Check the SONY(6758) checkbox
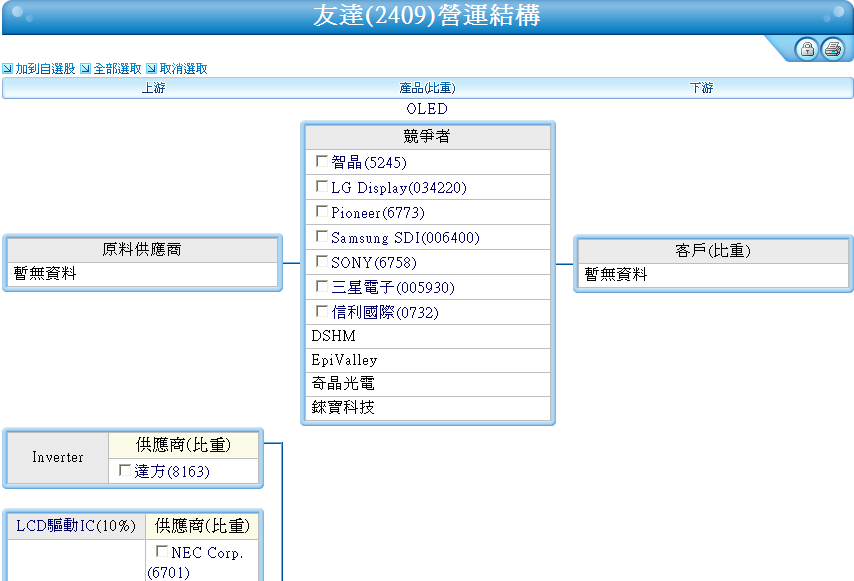The height and width of the screenshot is (581, 854). (x=322, y=261)
